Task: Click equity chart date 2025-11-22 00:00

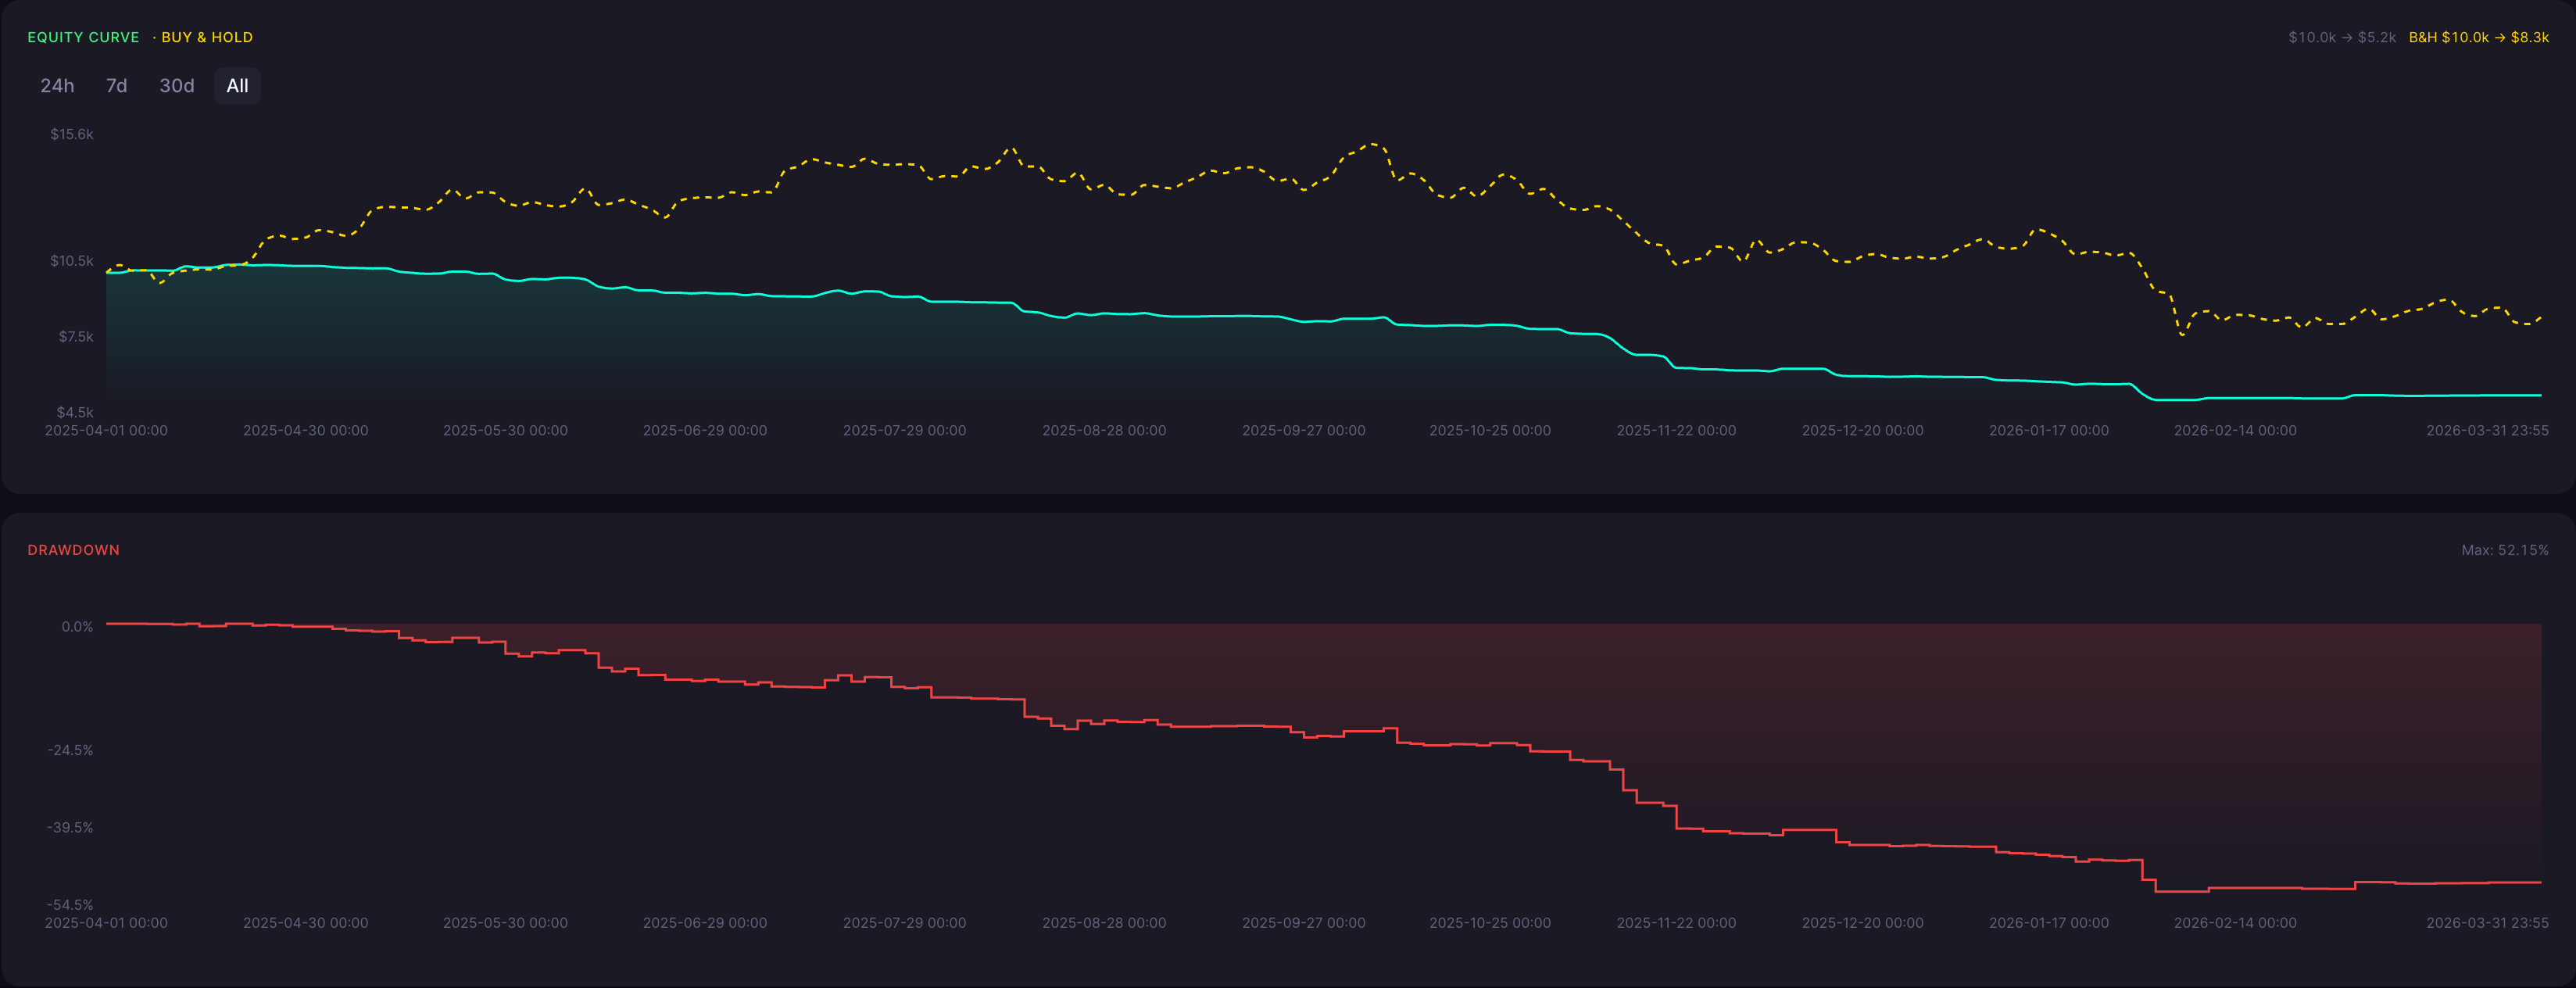Action: click(1676, 431)
